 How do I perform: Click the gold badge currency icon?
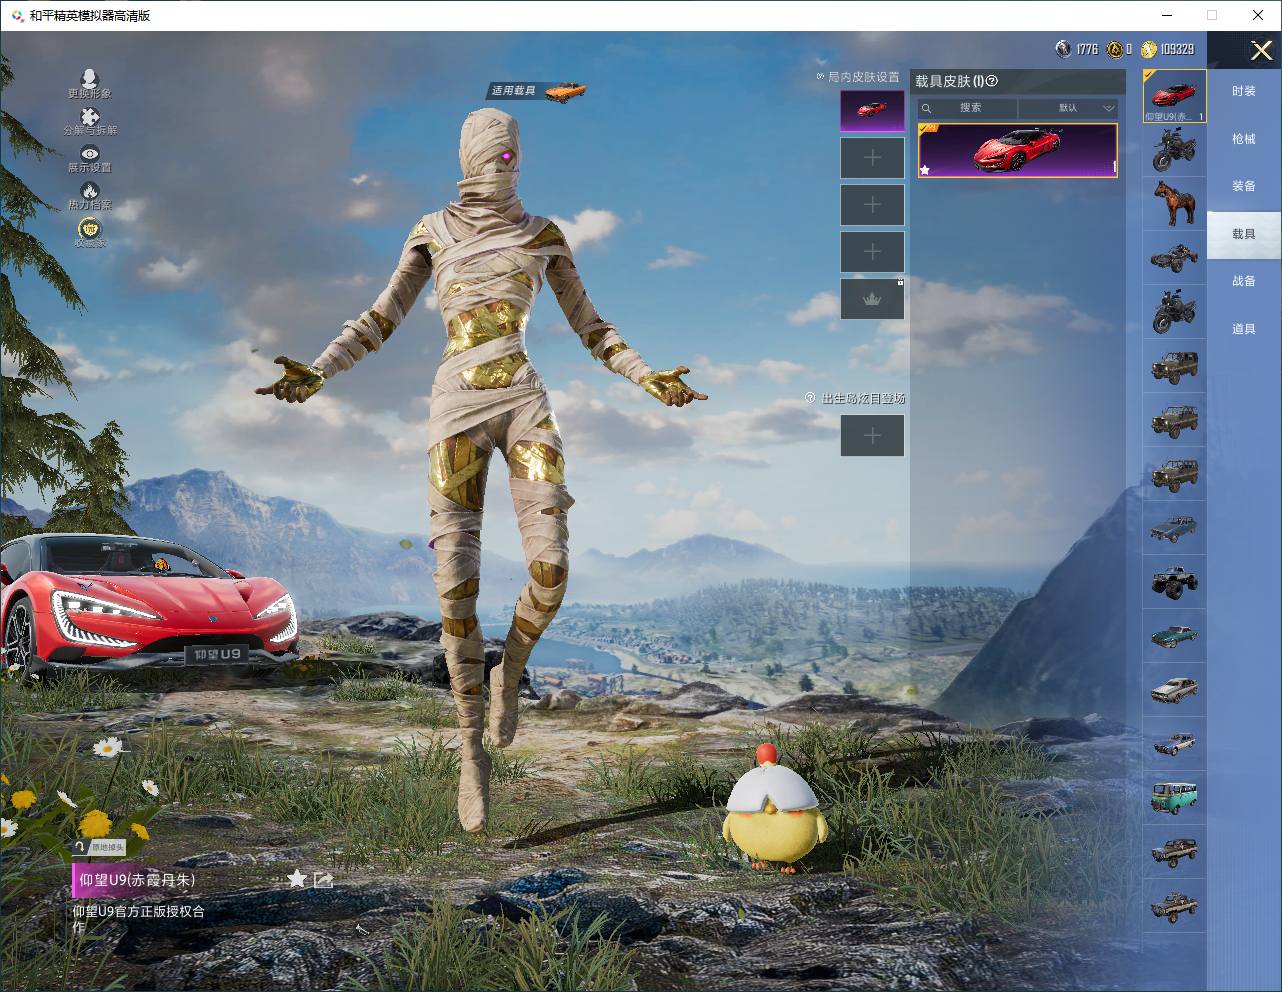[x=1114, y=49]
